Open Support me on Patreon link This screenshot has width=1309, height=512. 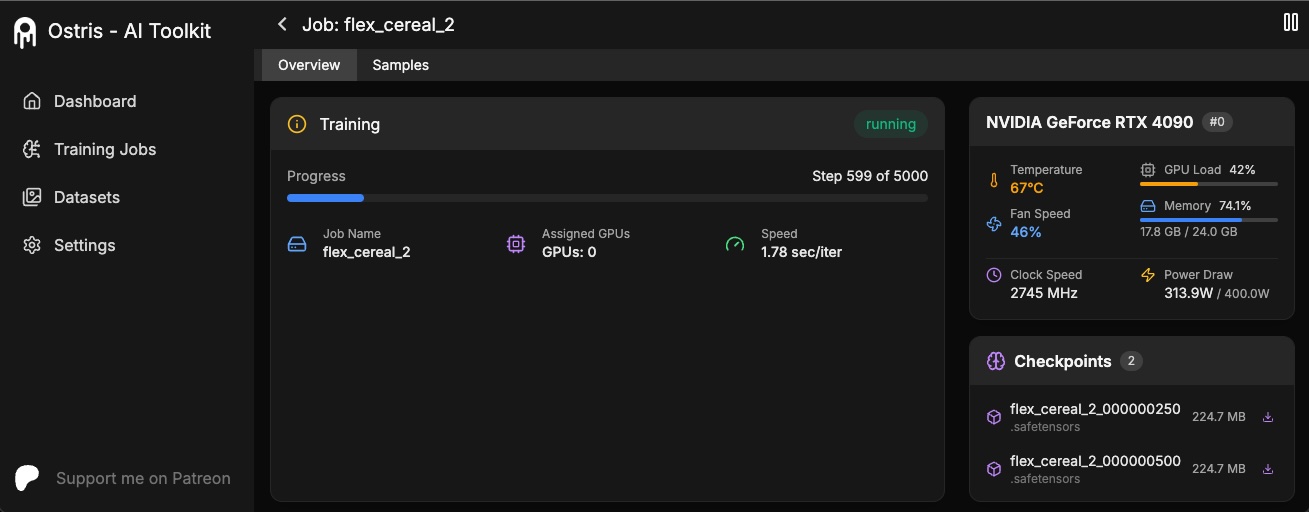(x=143, y=478)
